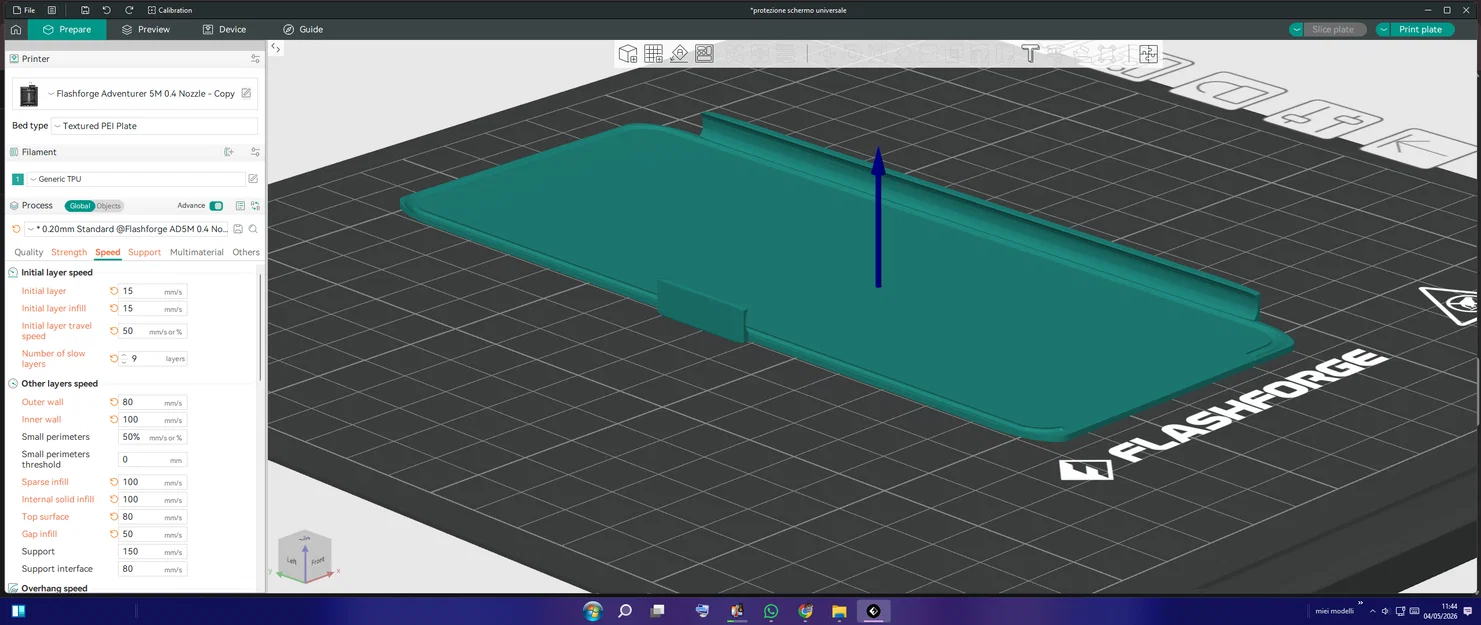This screenshot has width=1481, height=625.
Task: Click the Outer wall speed field
Action: pyautogui.click(x=152, y=402)
